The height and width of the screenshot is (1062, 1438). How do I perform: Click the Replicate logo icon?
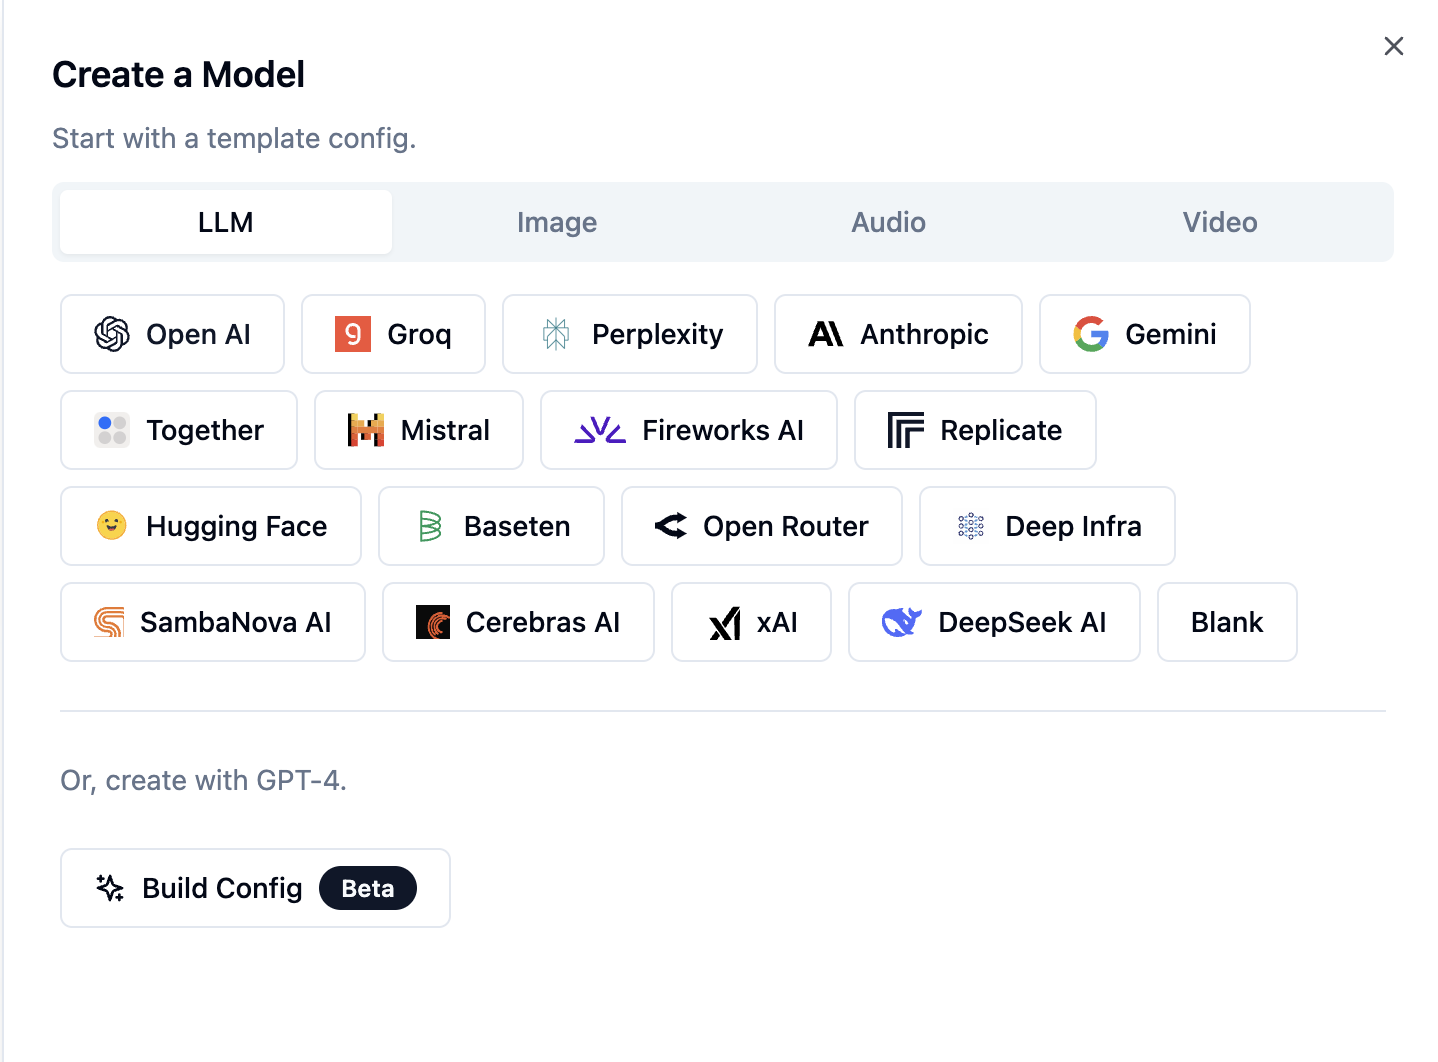coord(906,430)
